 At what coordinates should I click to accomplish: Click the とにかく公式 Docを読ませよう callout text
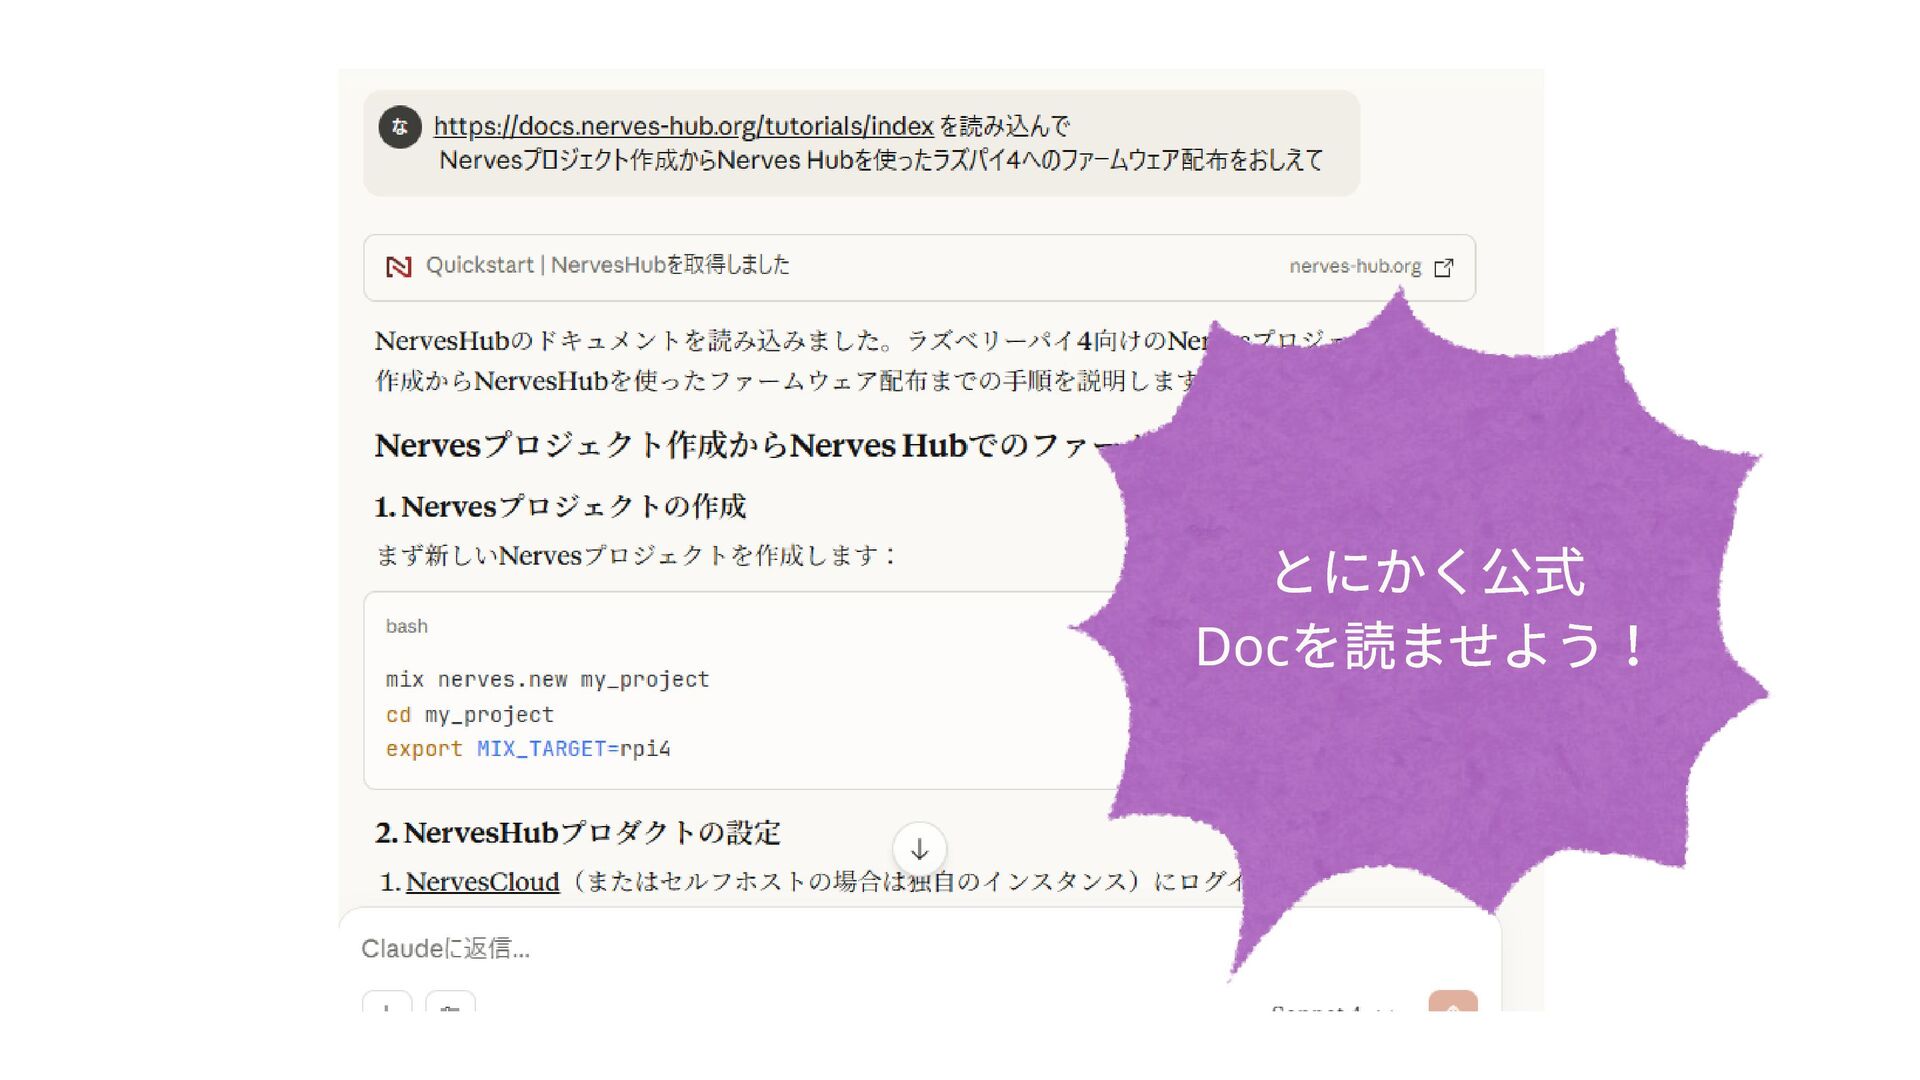point(1420,610)
